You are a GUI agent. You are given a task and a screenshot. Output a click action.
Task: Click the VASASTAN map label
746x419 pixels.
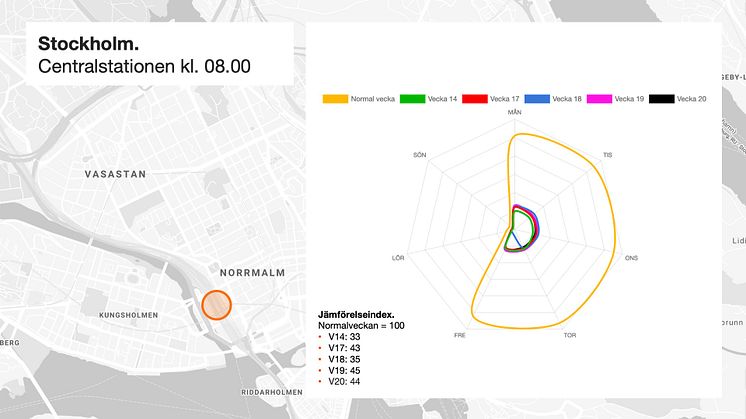[116, 174]
